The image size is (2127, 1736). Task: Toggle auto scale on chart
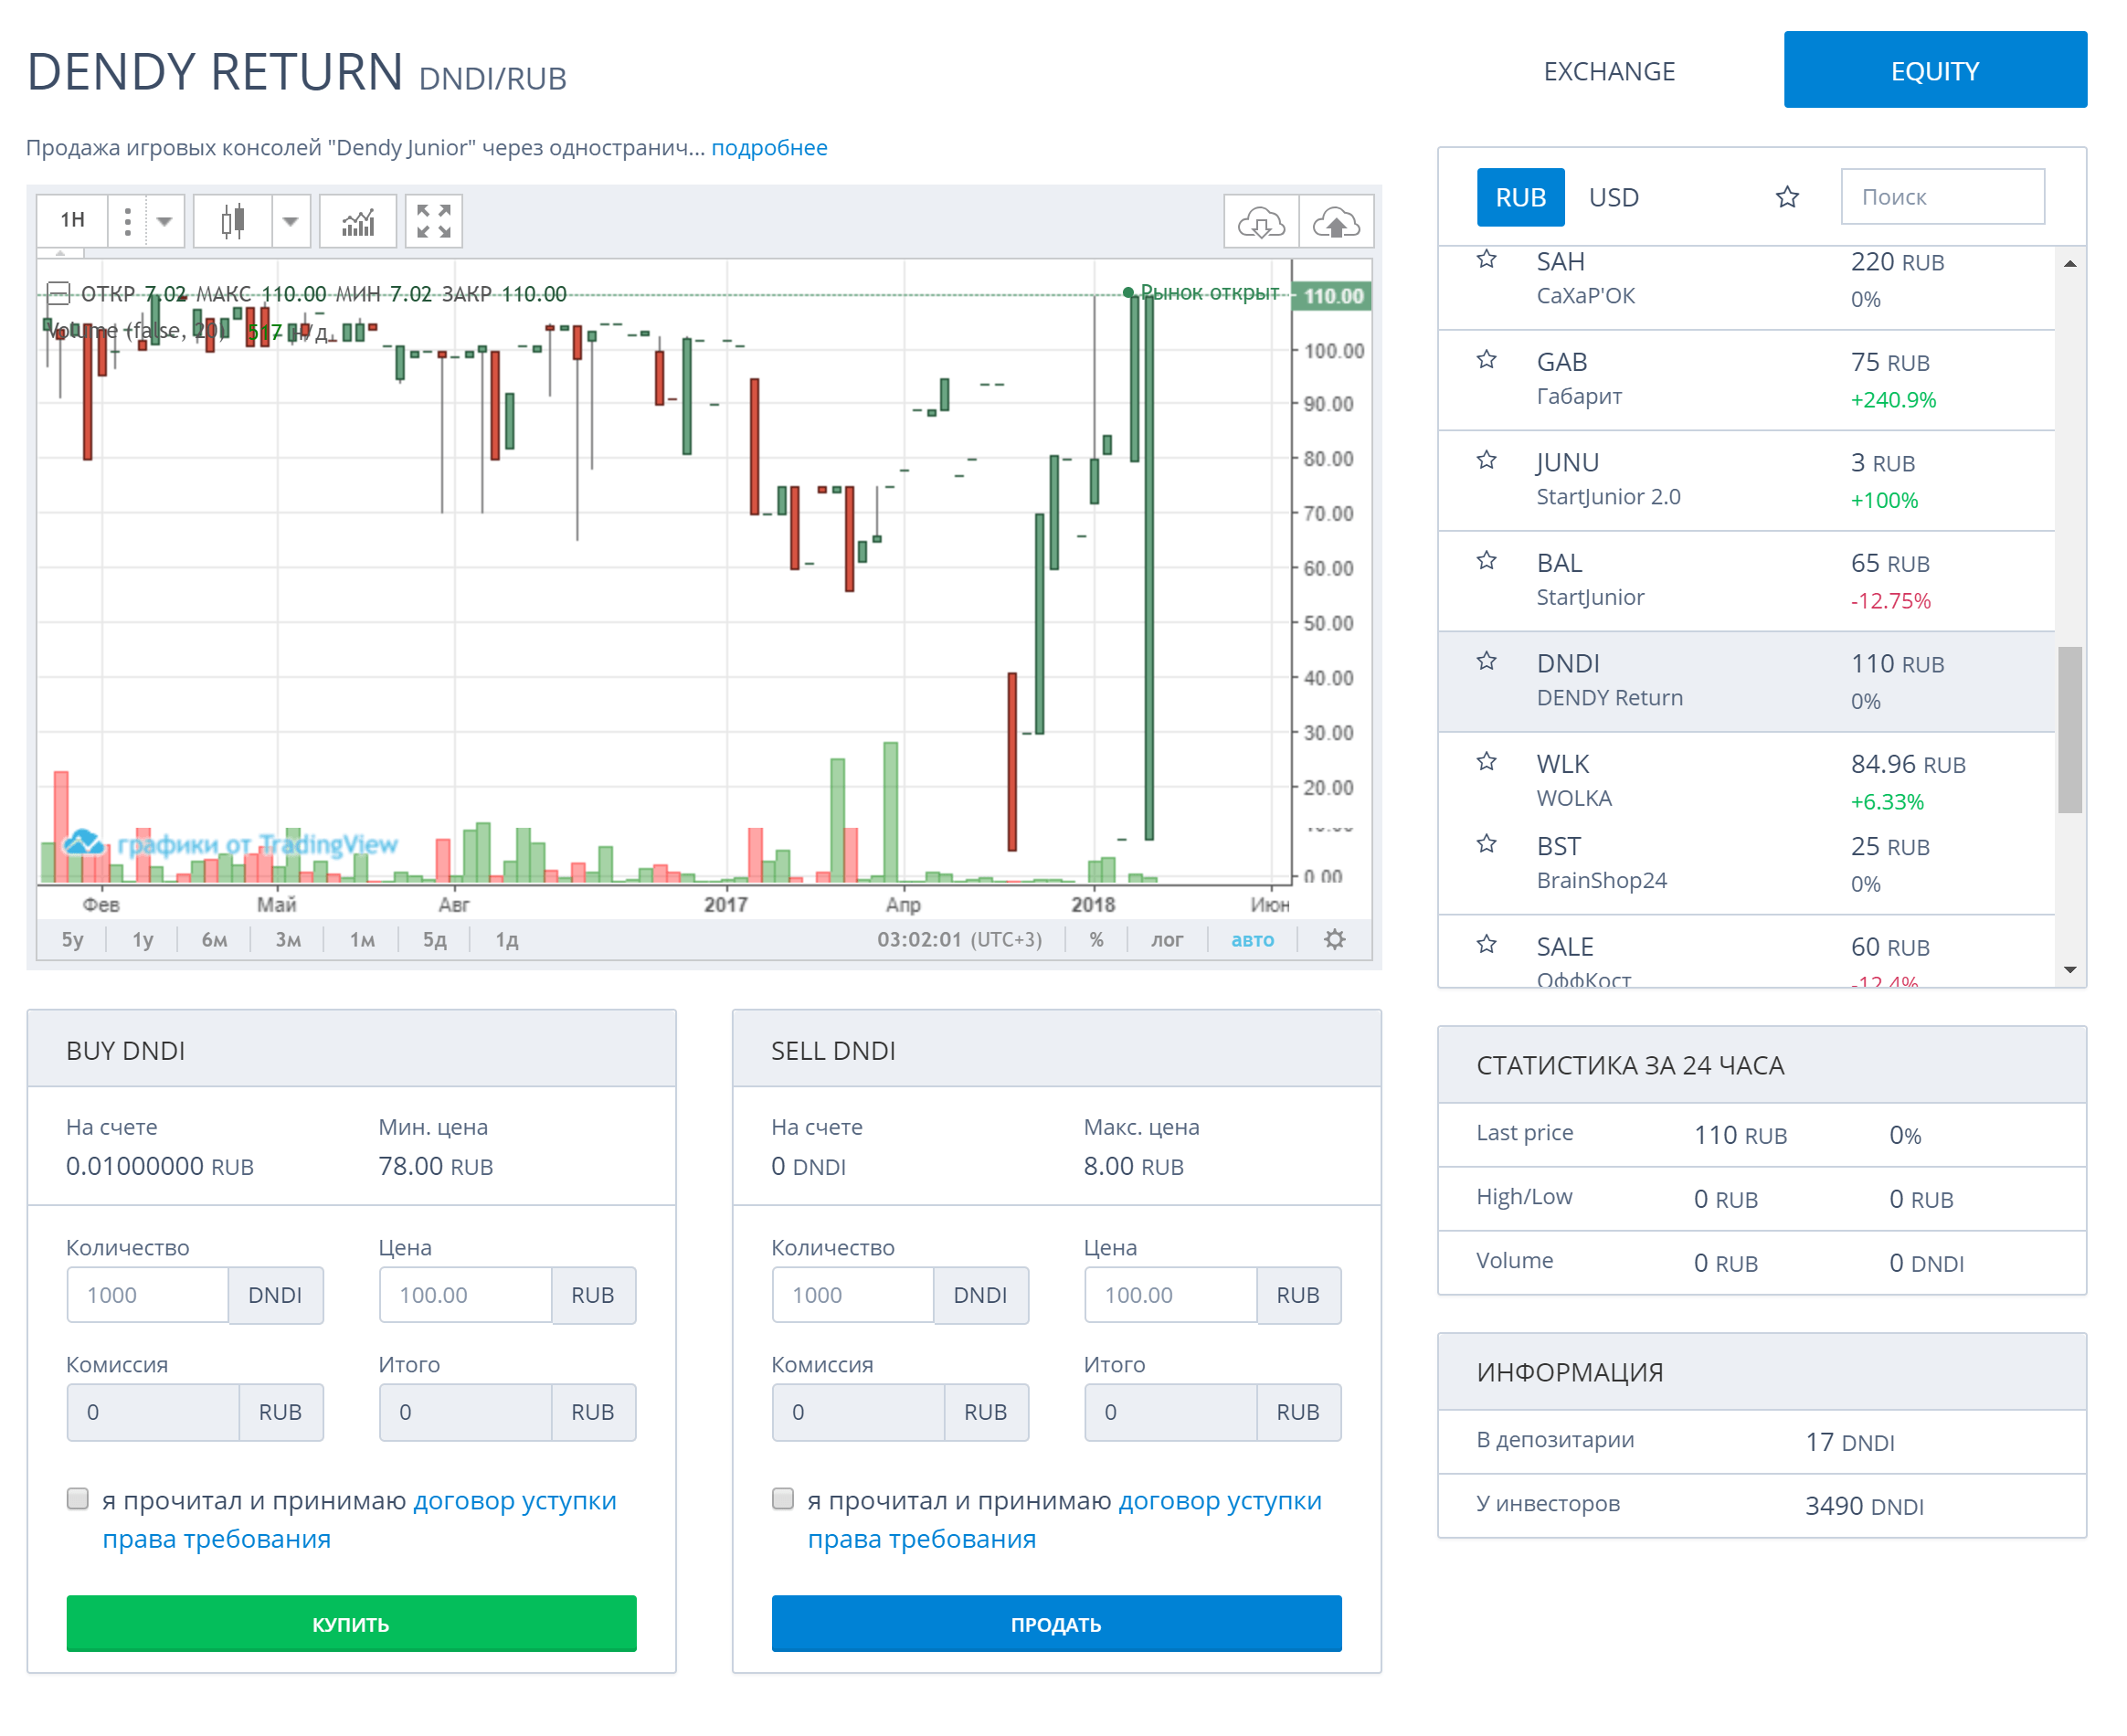click(1254, 940)
